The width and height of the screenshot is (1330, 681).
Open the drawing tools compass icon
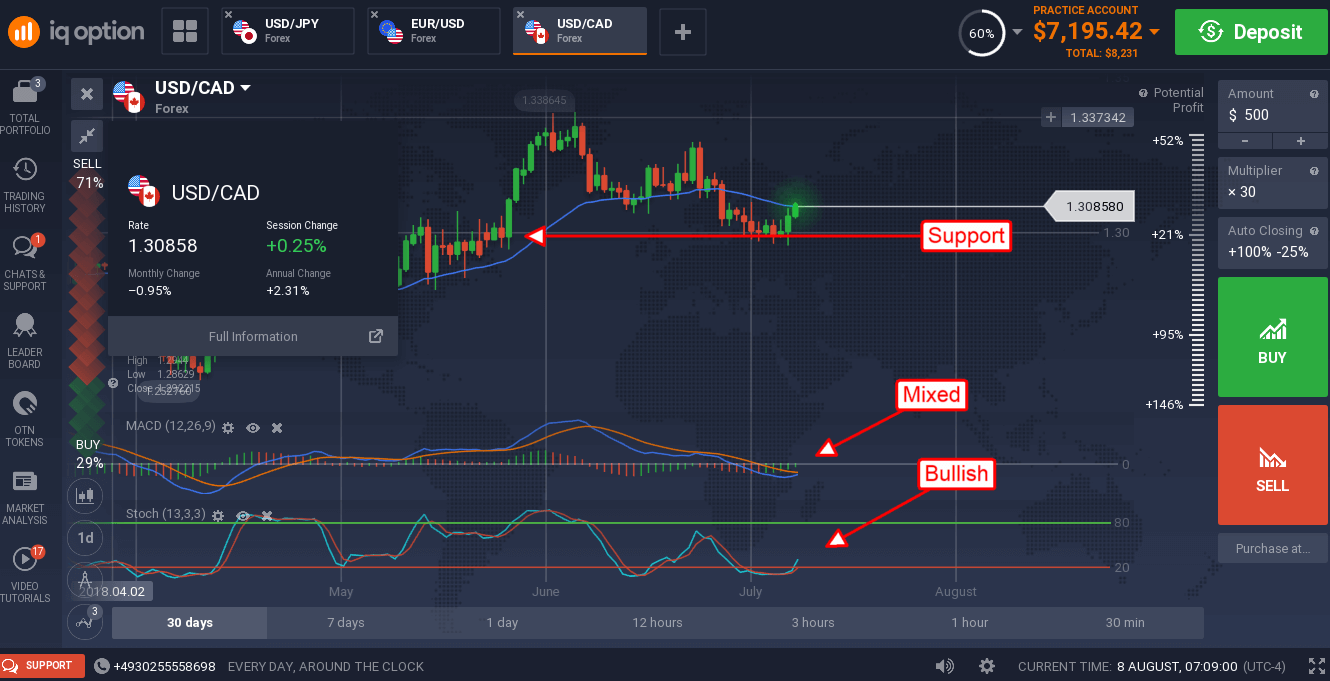(x=86, y=579)
